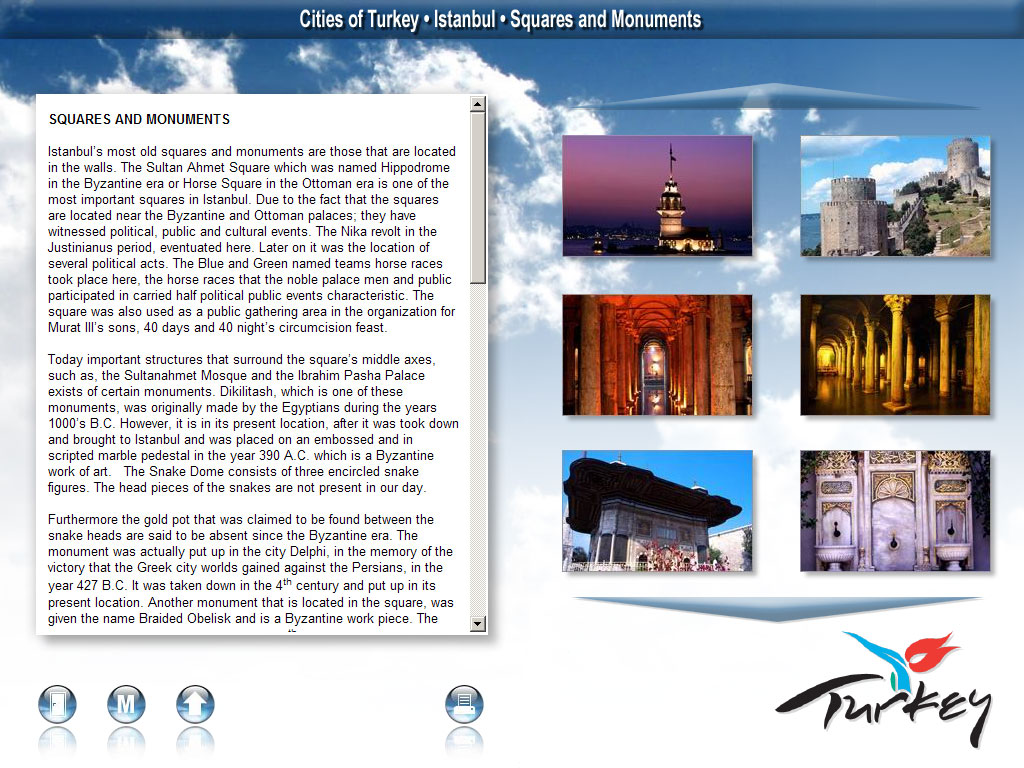1024x768 pixels.
Task: Click the text panel scrollbar thumb
Action: [478, 198]
